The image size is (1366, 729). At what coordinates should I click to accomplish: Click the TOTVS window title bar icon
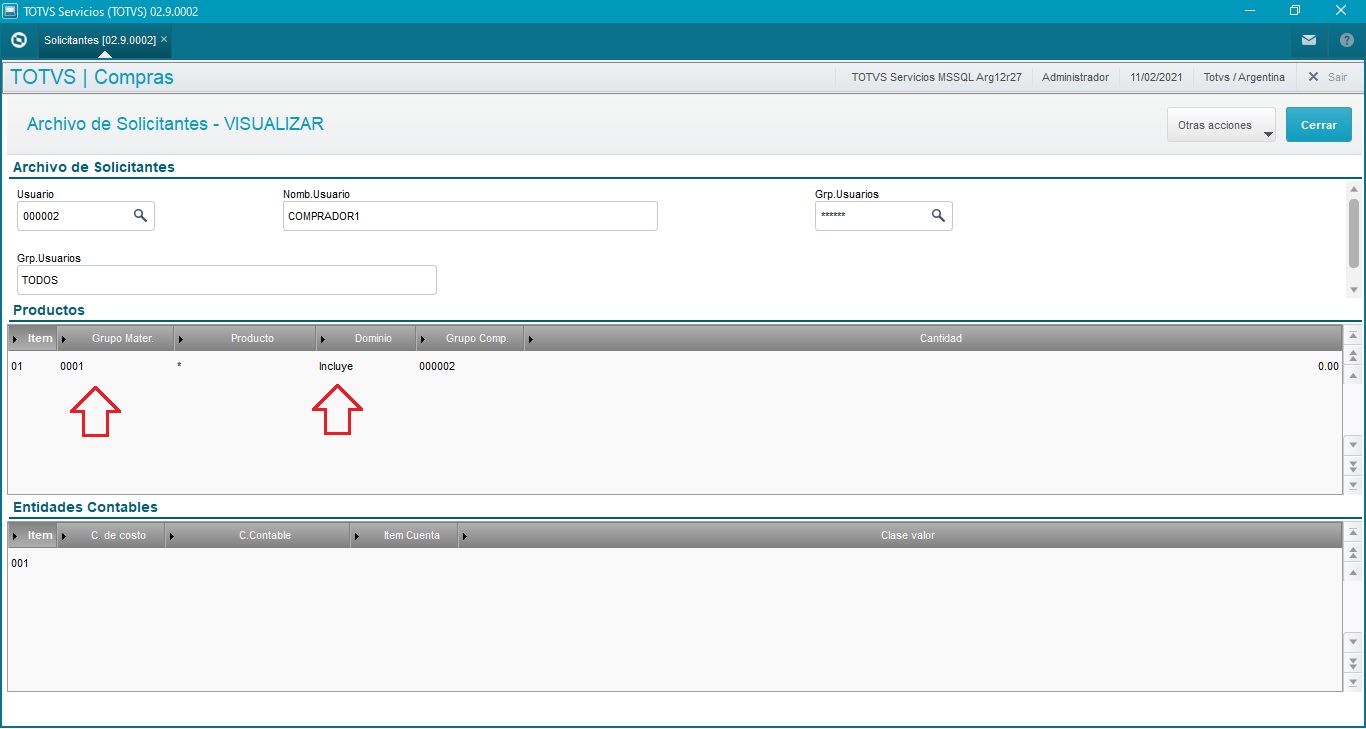(10, 10)
